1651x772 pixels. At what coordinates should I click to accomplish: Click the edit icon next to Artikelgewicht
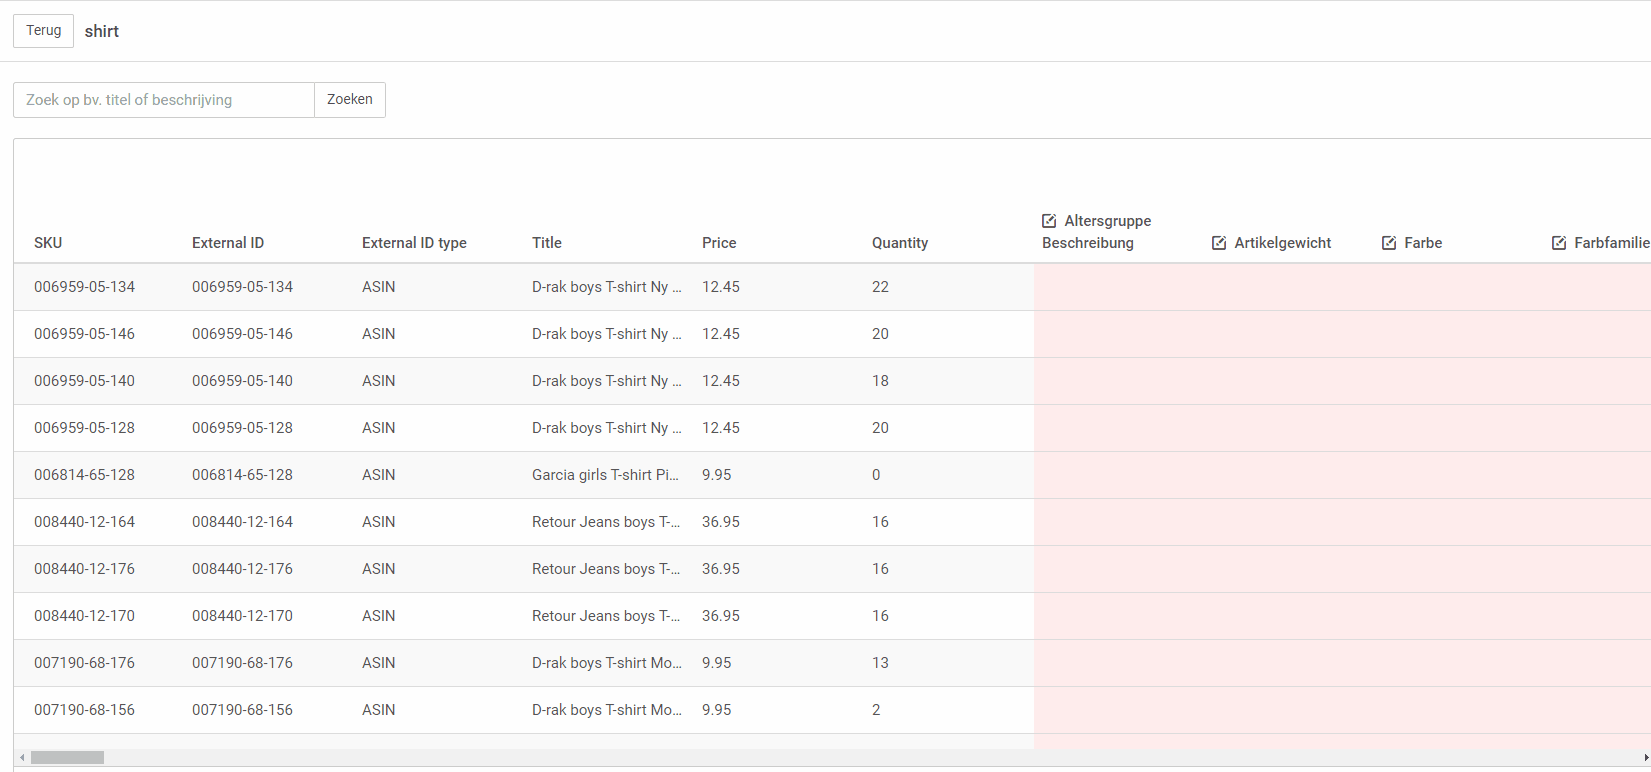coord(1219,243)
